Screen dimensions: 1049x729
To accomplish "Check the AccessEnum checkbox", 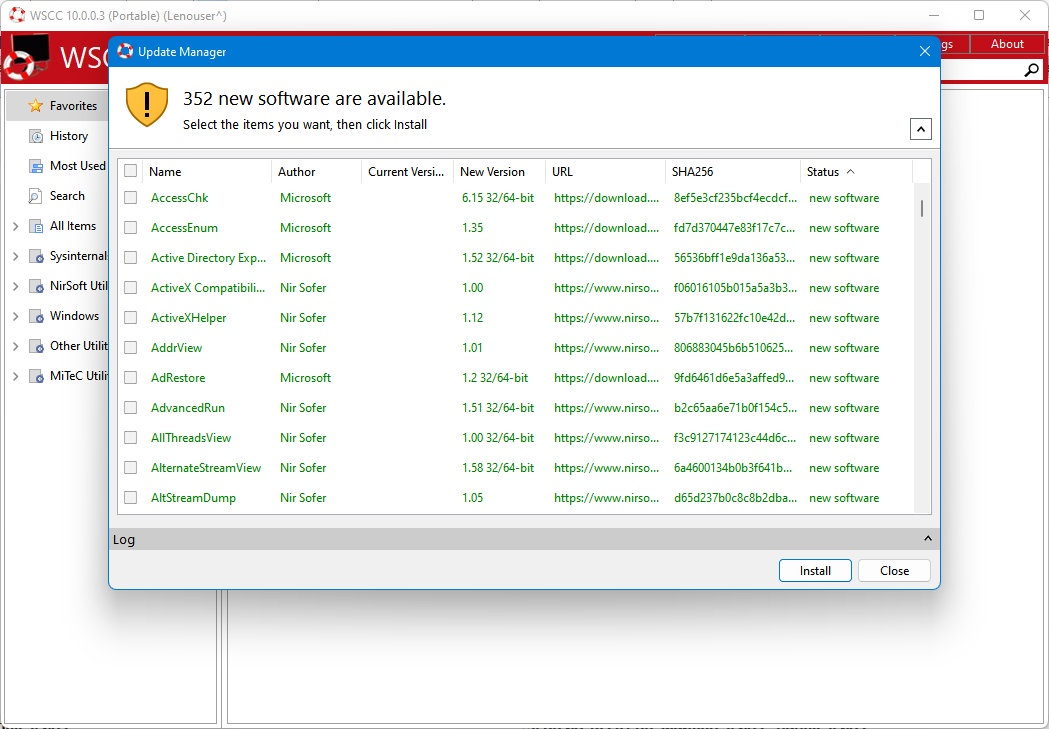I will pyautogui.click(x=130, y=228).
